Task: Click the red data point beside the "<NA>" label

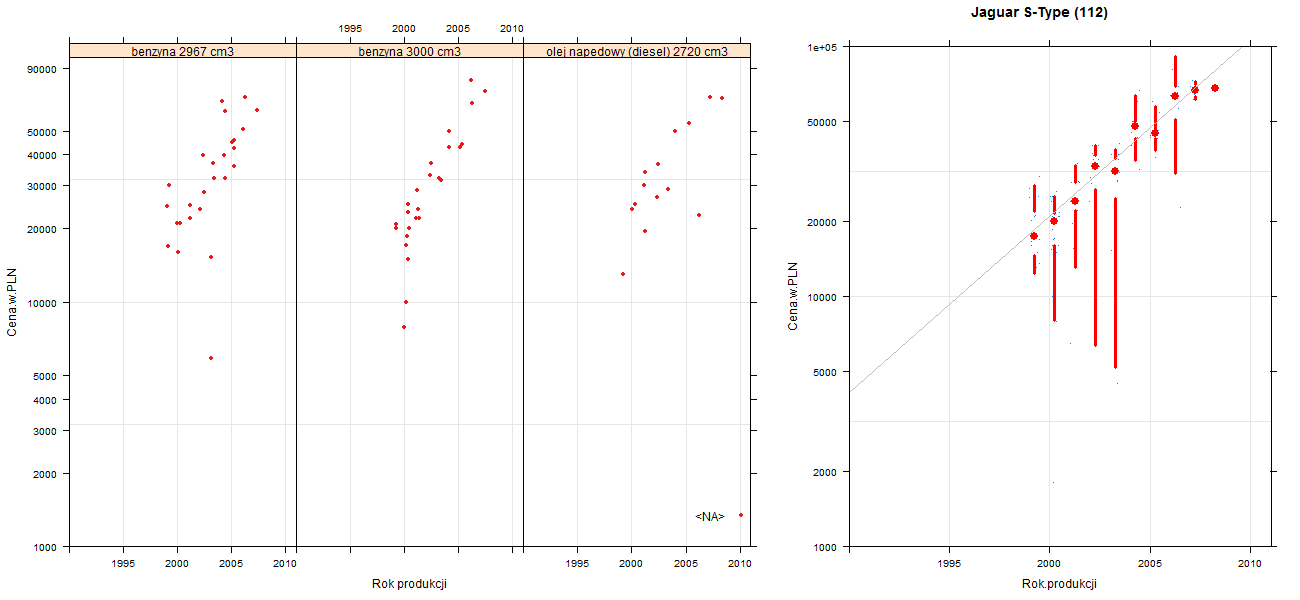Action: click(x=741, y=515)
